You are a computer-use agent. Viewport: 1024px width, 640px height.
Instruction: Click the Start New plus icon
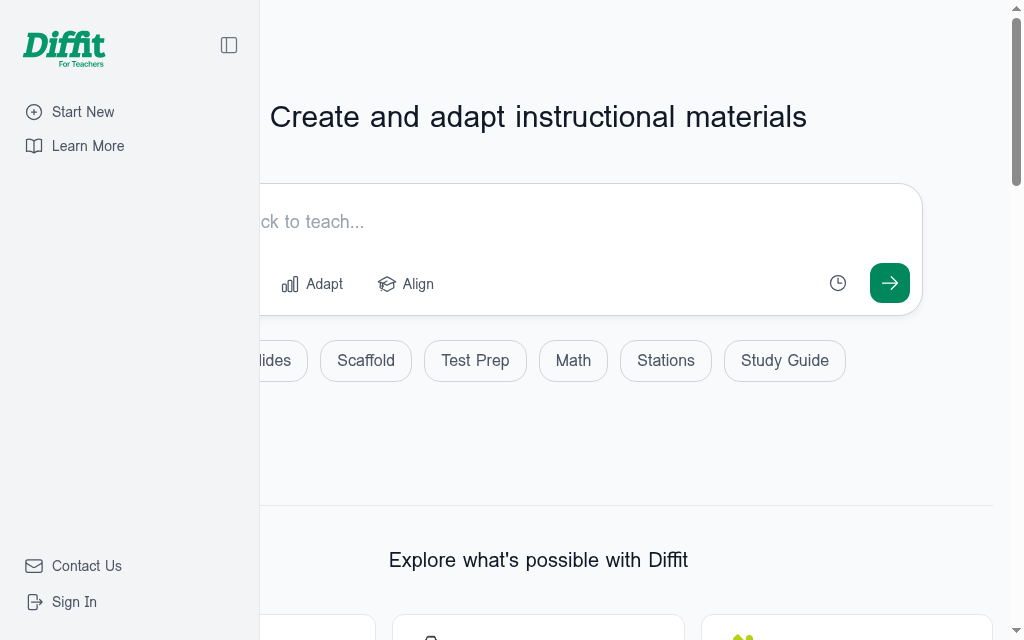click(x=34, y=112)
